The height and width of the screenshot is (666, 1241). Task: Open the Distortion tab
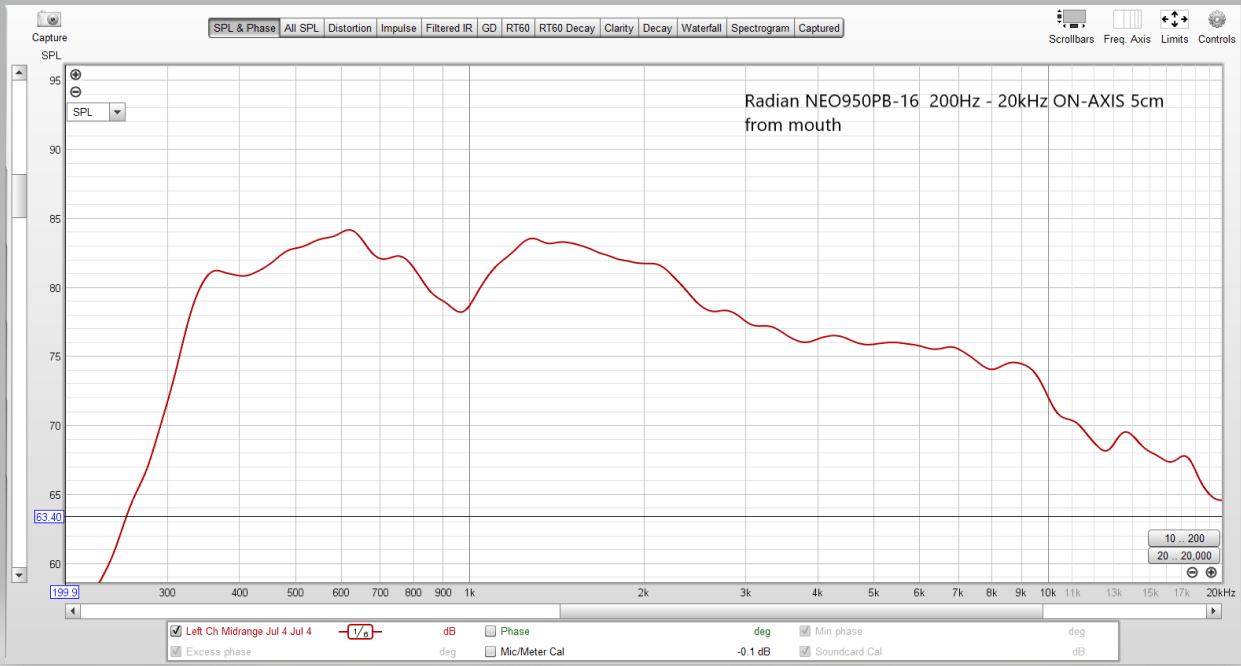point(350,28)
